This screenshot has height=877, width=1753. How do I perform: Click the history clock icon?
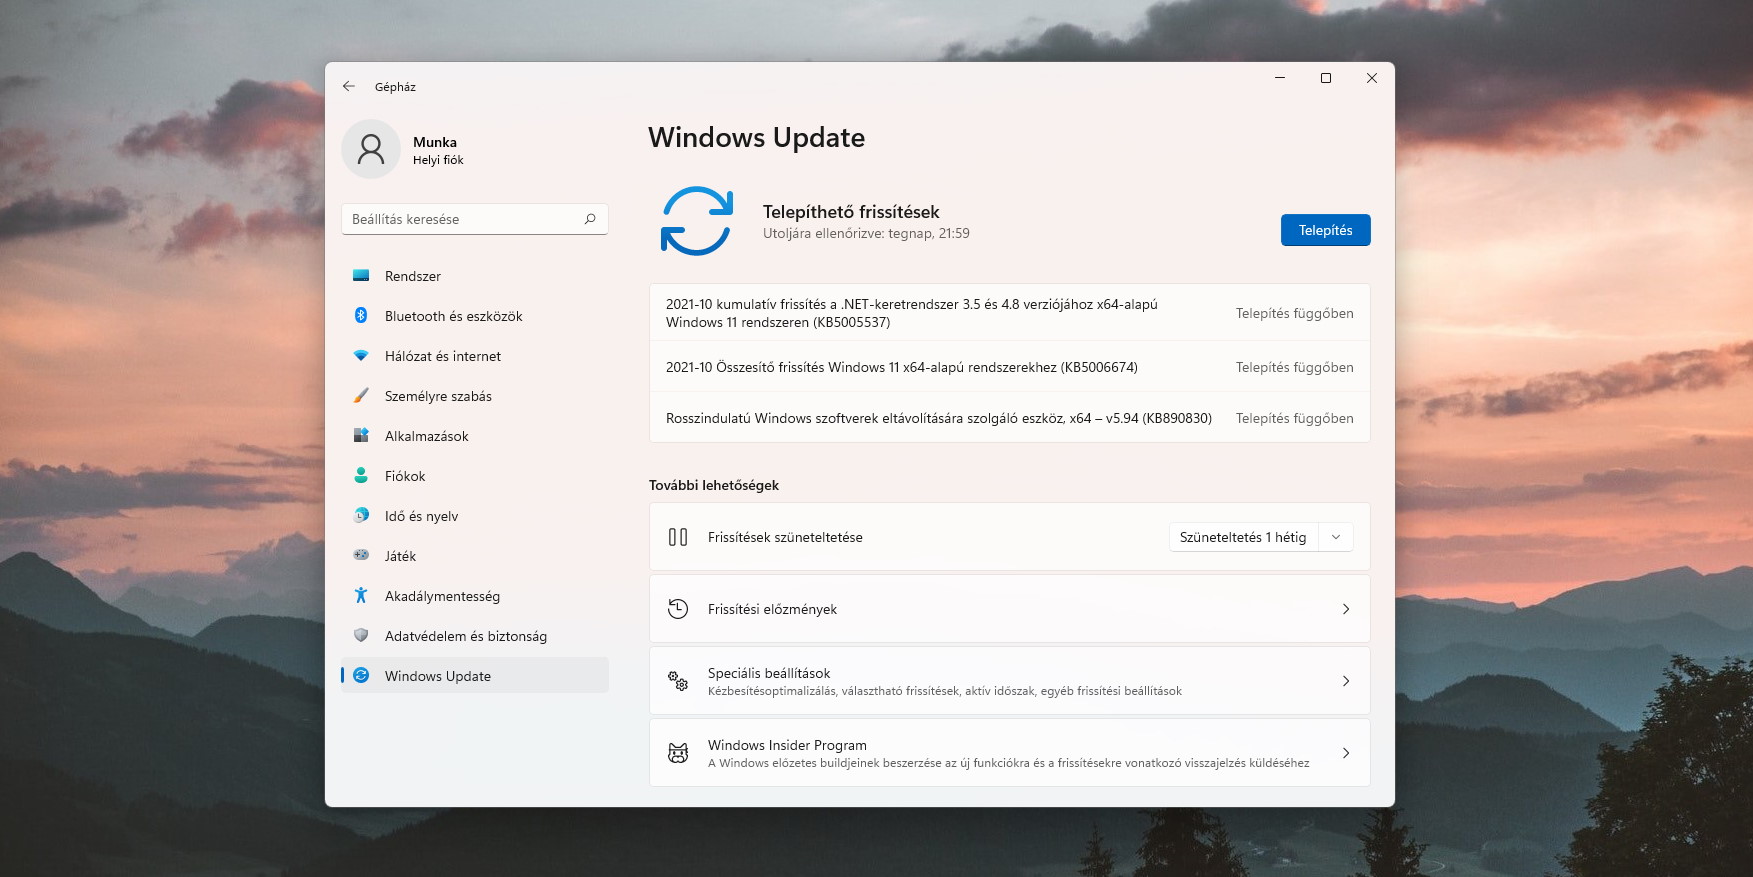pos(678,609)
